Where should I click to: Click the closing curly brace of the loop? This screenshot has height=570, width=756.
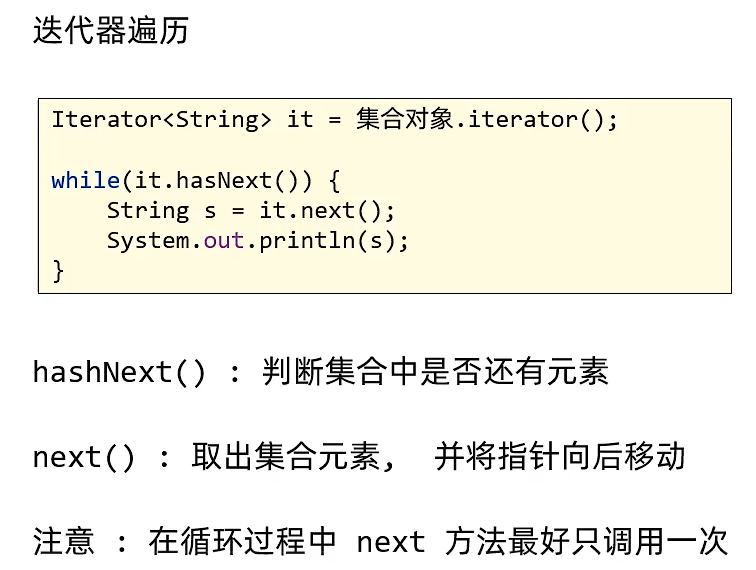[58, 271]
